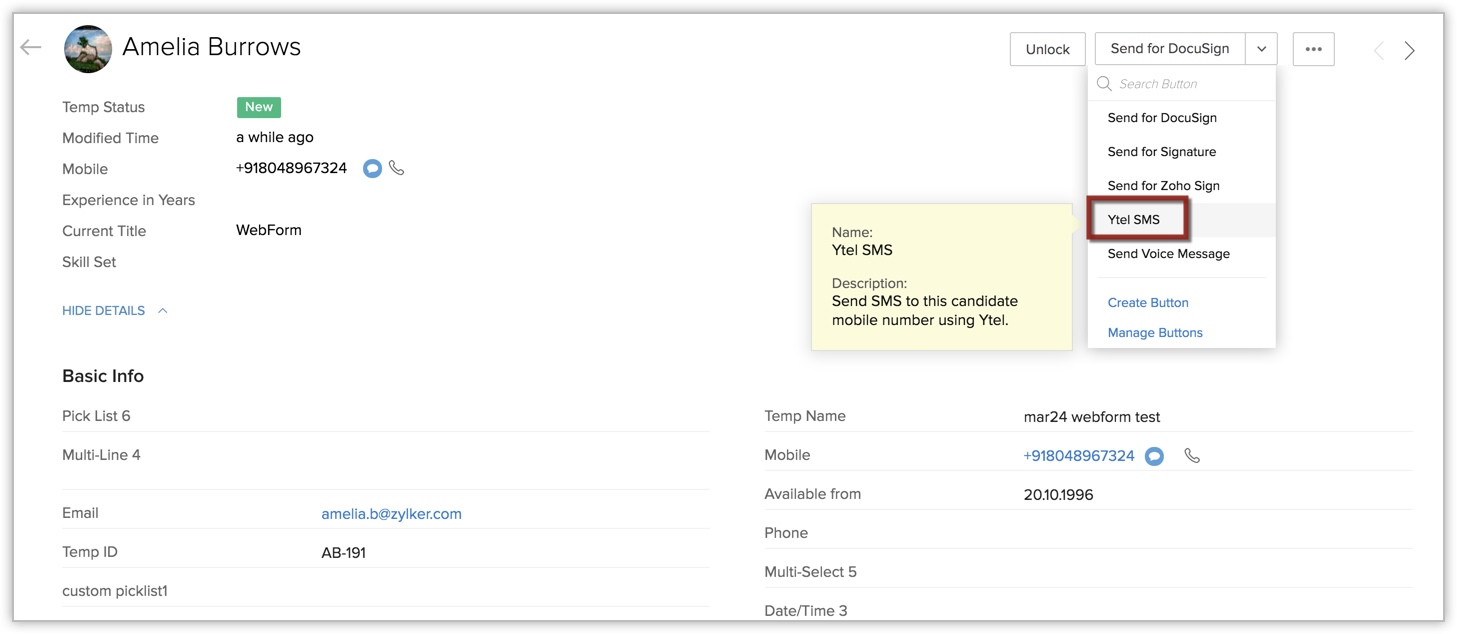Click phone call icon in header Mobile row

coord(397,168)
